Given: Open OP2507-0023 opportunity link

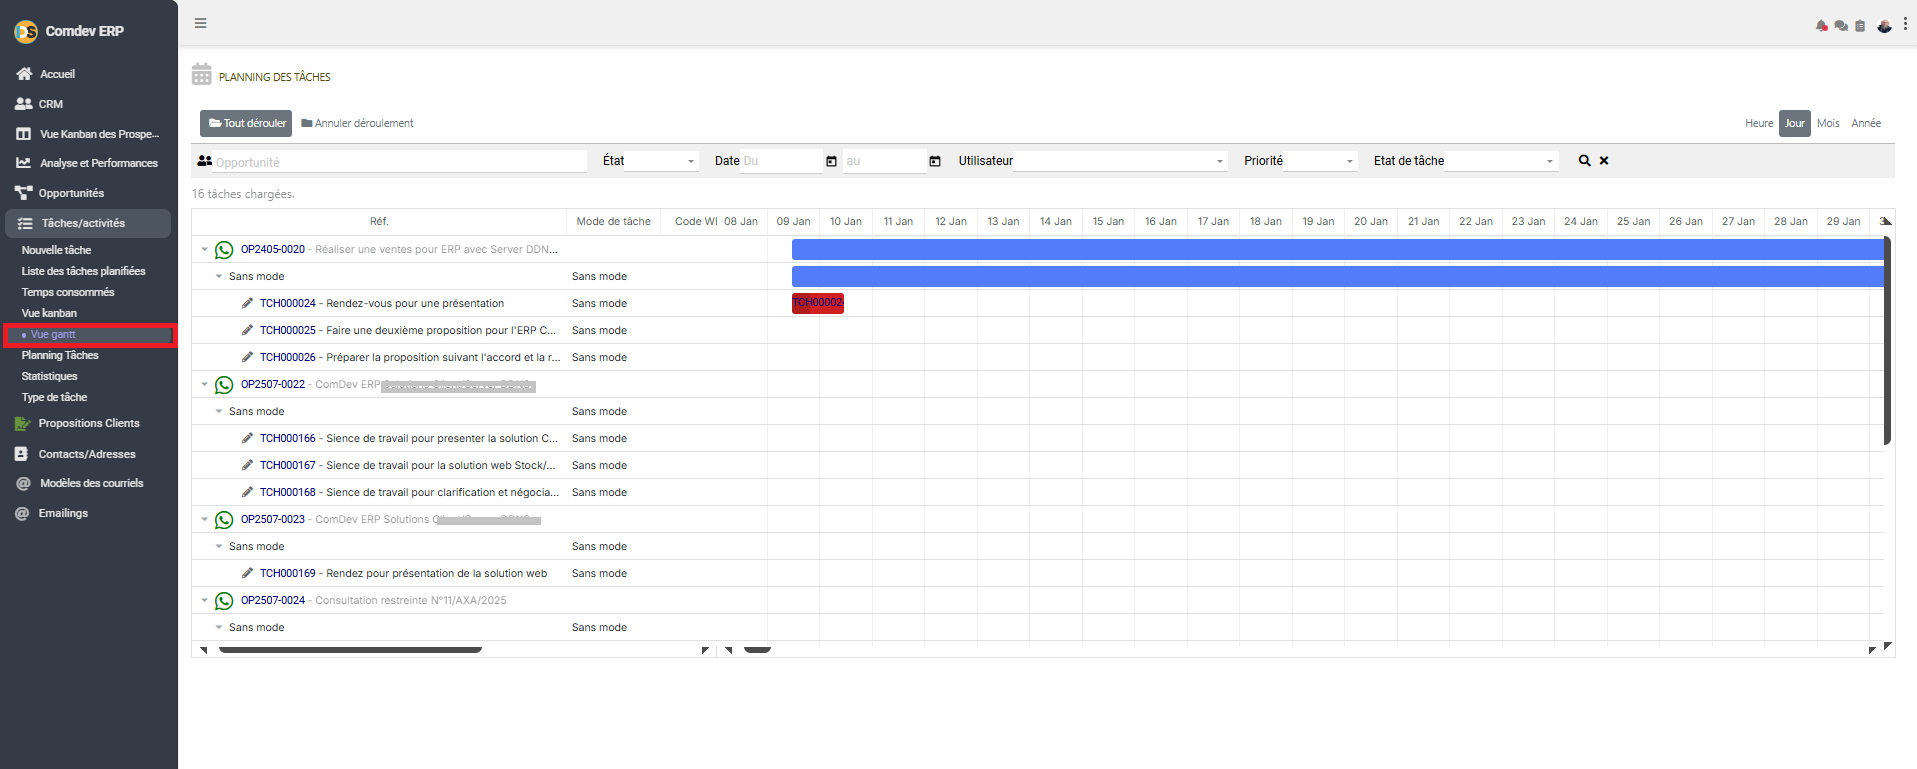Looking at the screenshot, I should click(x=273, y=520).
